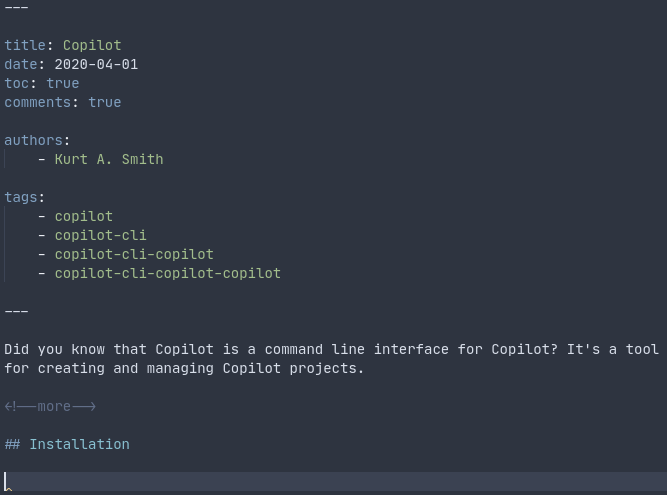This screenshot has height=495, width=667.
Task: Click the tags key
Action: tap(20, 197)
